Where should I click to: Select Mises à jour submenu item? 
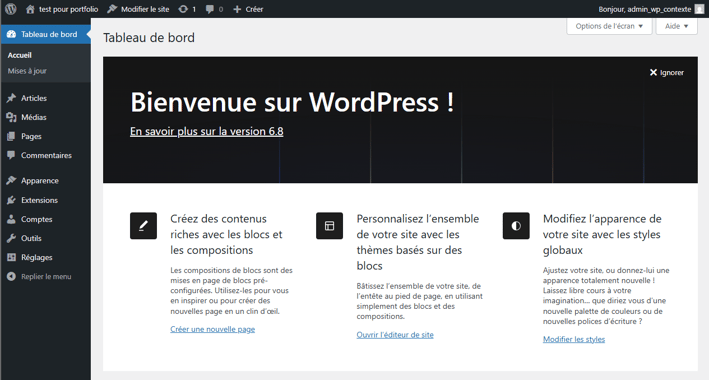27,71
